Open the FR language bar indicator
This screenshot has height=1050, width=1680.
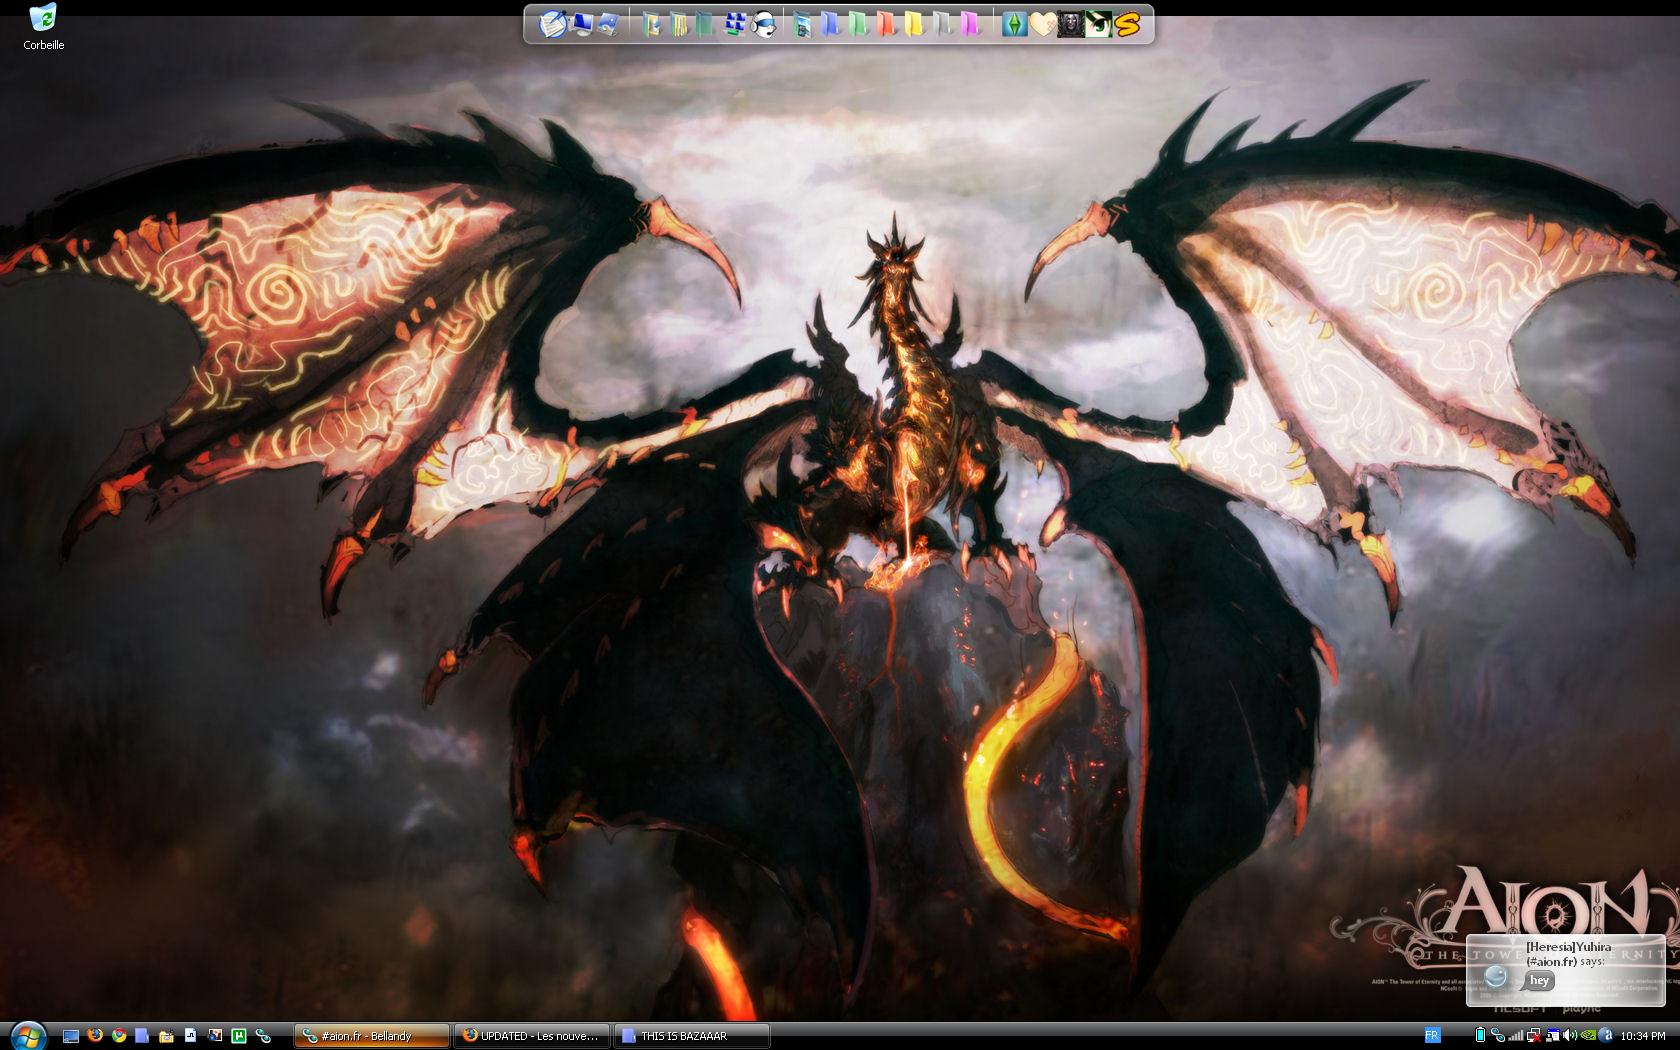[x=1432, y=1035]
